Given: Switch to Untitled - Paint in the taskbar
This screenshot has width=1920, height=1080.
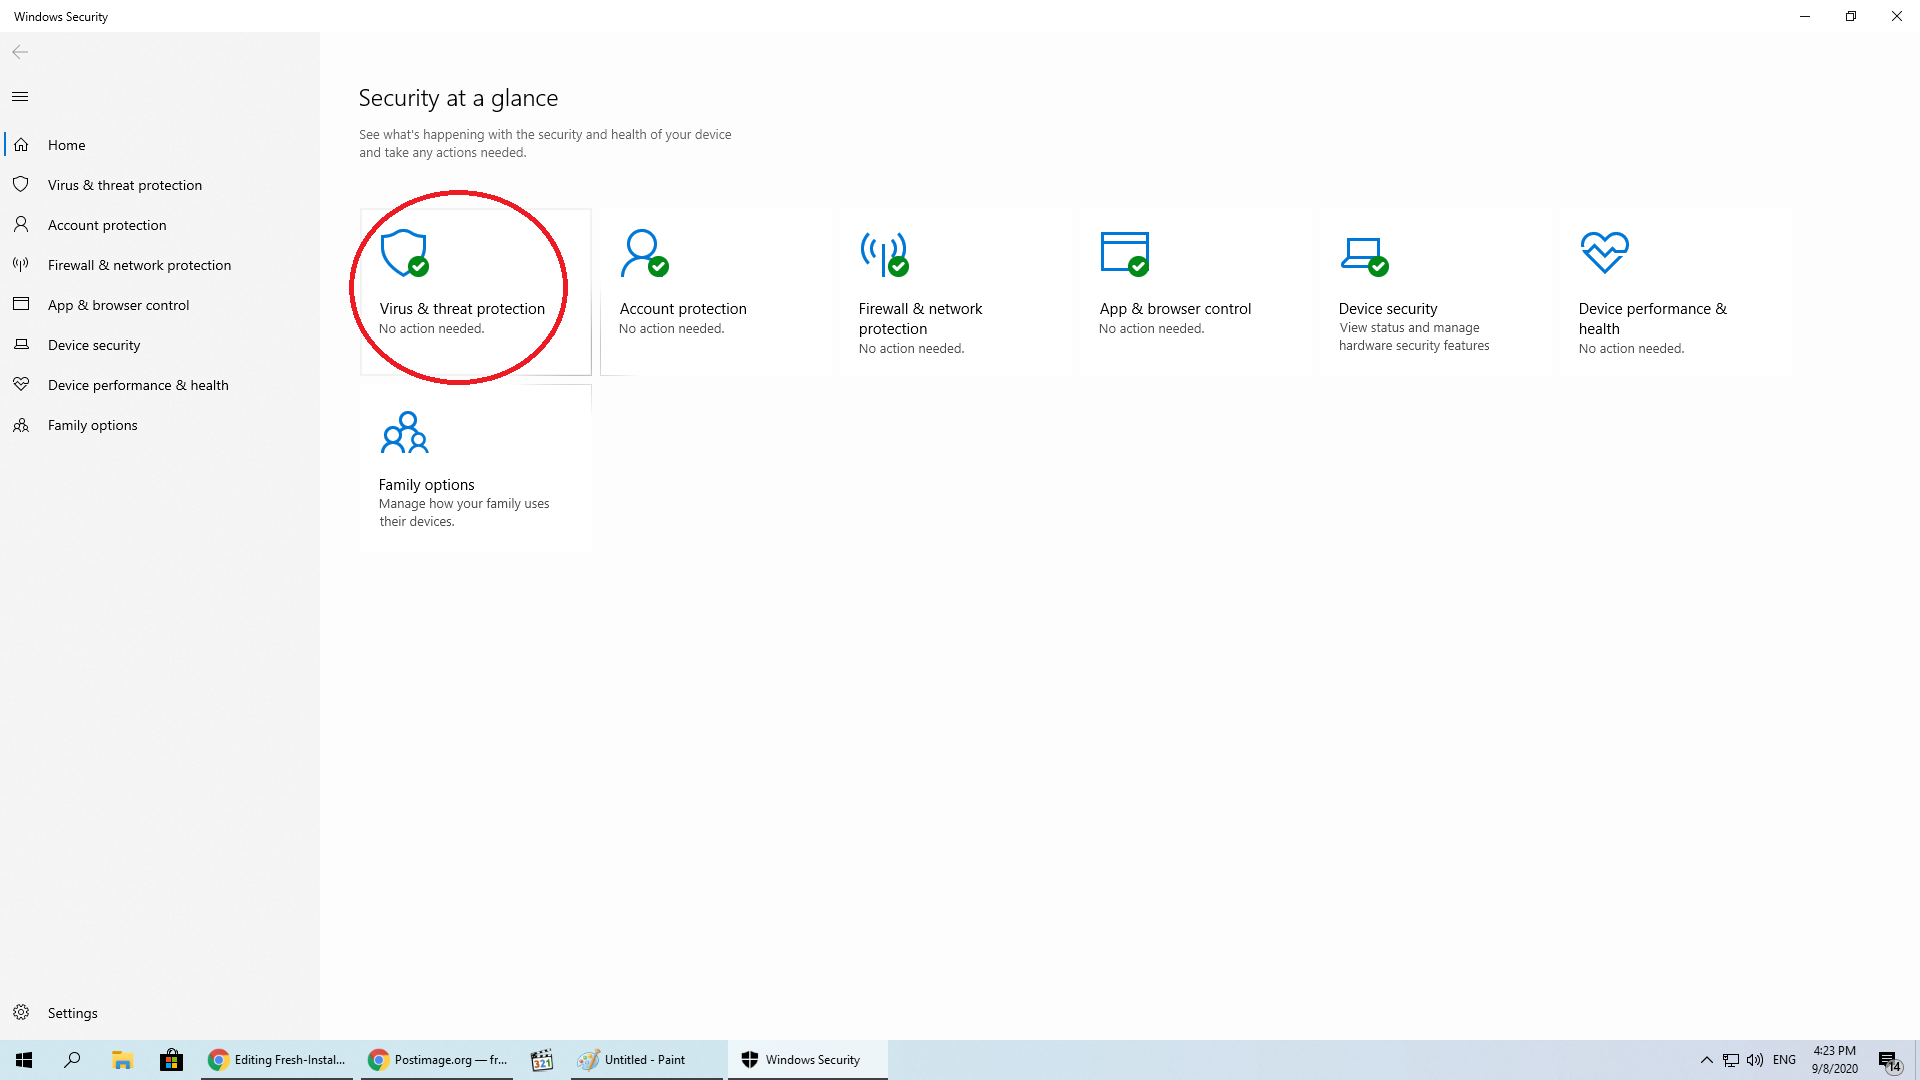Looking at the screenshot, I should pos(645,1060).
